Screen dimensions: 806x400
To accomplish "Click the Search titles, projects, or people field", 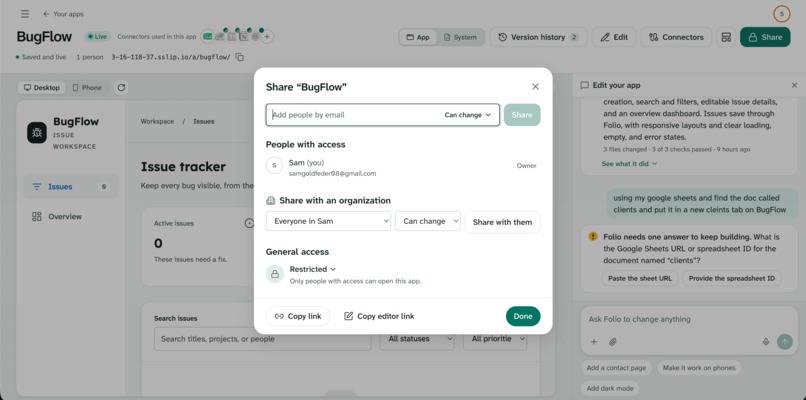I will coord(262,339).
